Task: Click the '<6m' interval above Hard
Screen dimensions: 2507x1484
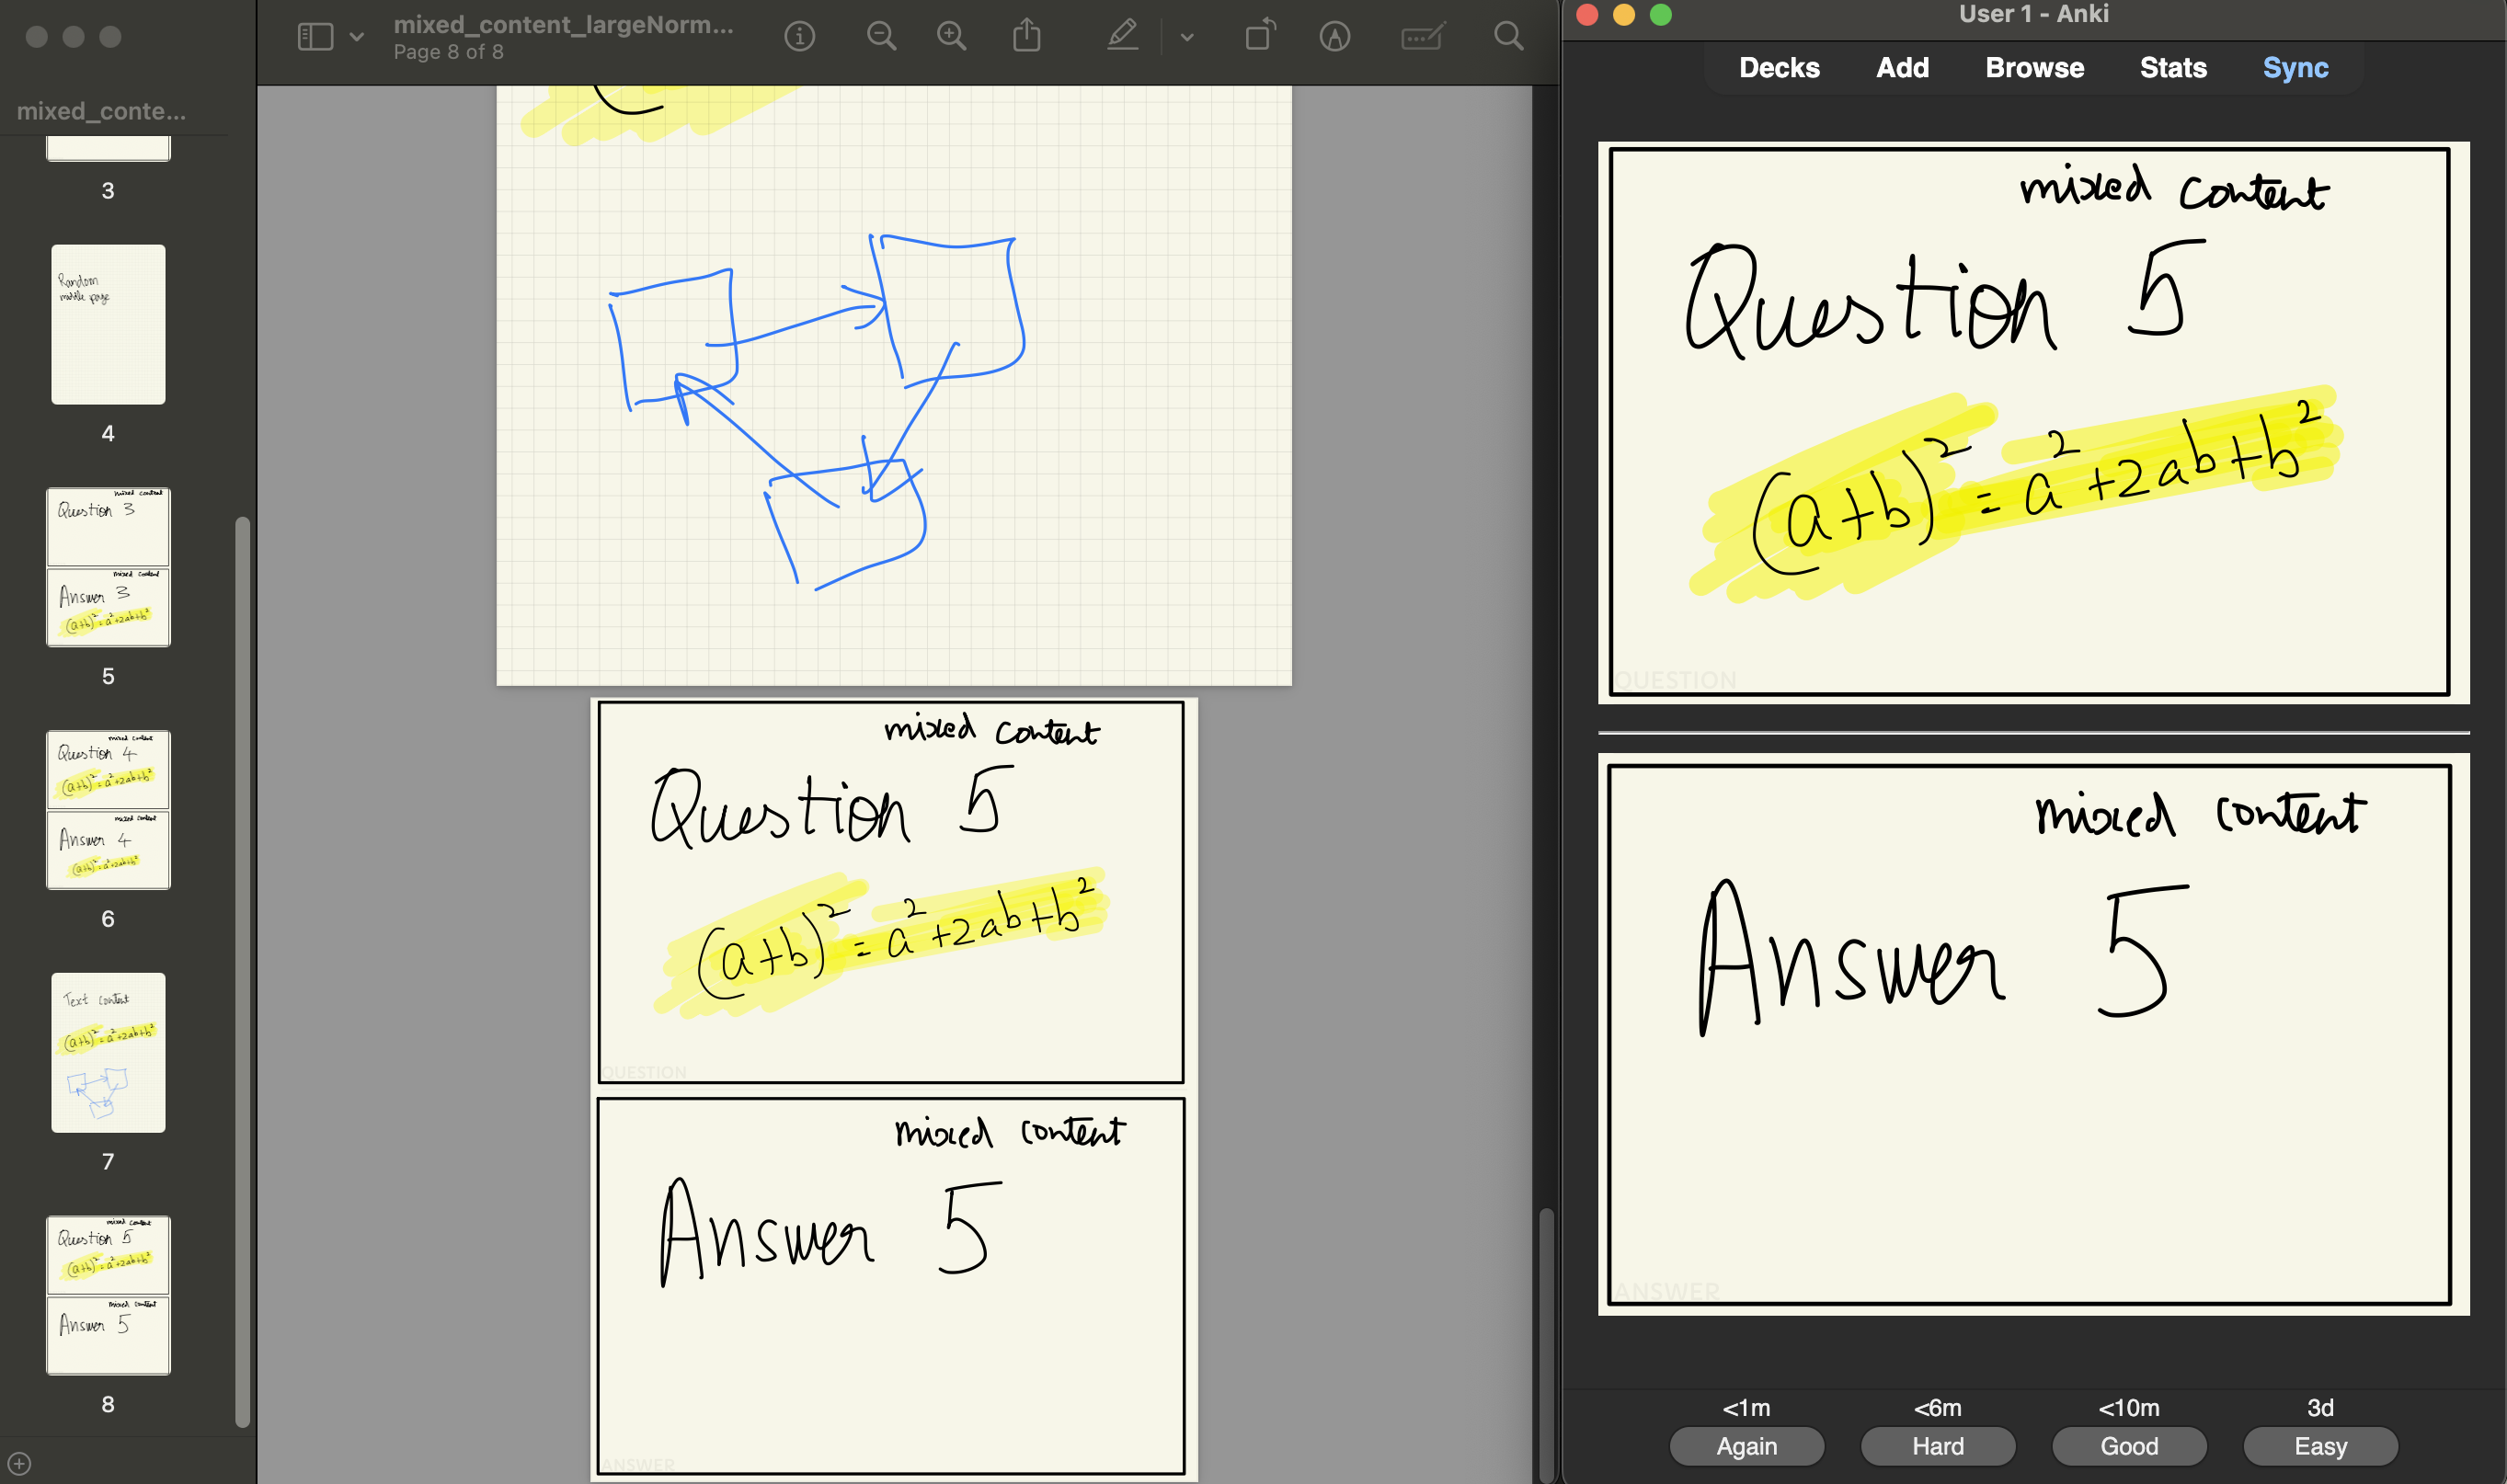Action: [1937, 1408]
